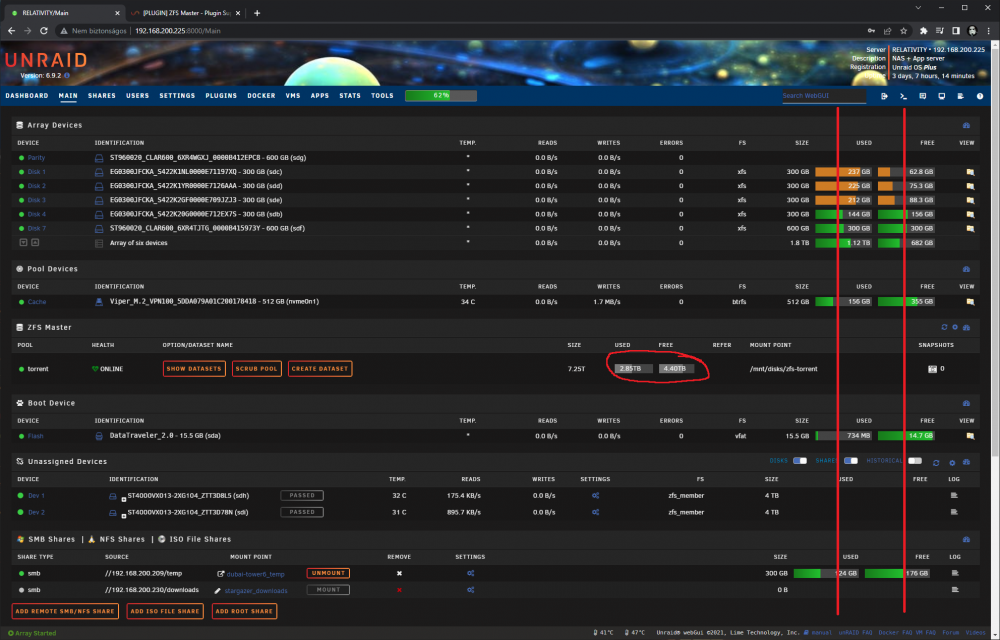Refresh the Unassigned Devices list
1000x640 pixels.
pyautogui.click(x=936, y=463)
